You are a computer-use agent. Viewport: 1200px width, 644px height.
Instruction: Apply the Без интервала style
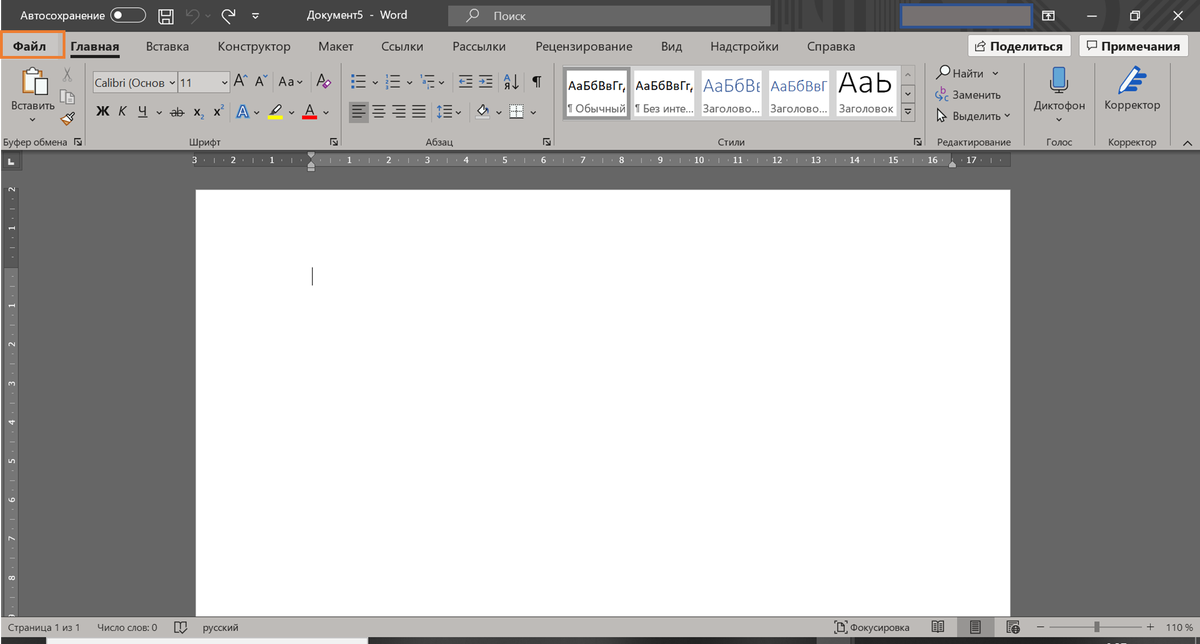(x=664, y=94)
